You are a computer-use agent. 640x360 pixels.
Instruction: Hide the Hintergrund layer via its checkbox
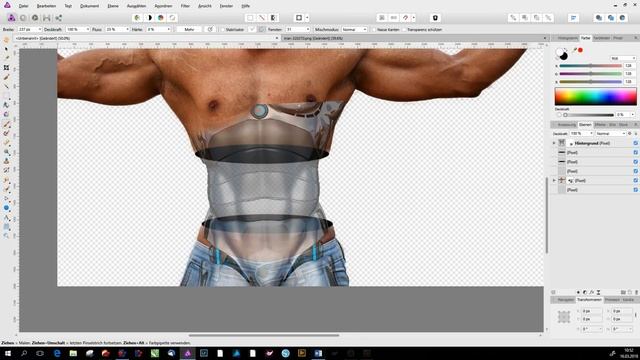[636, 143]
